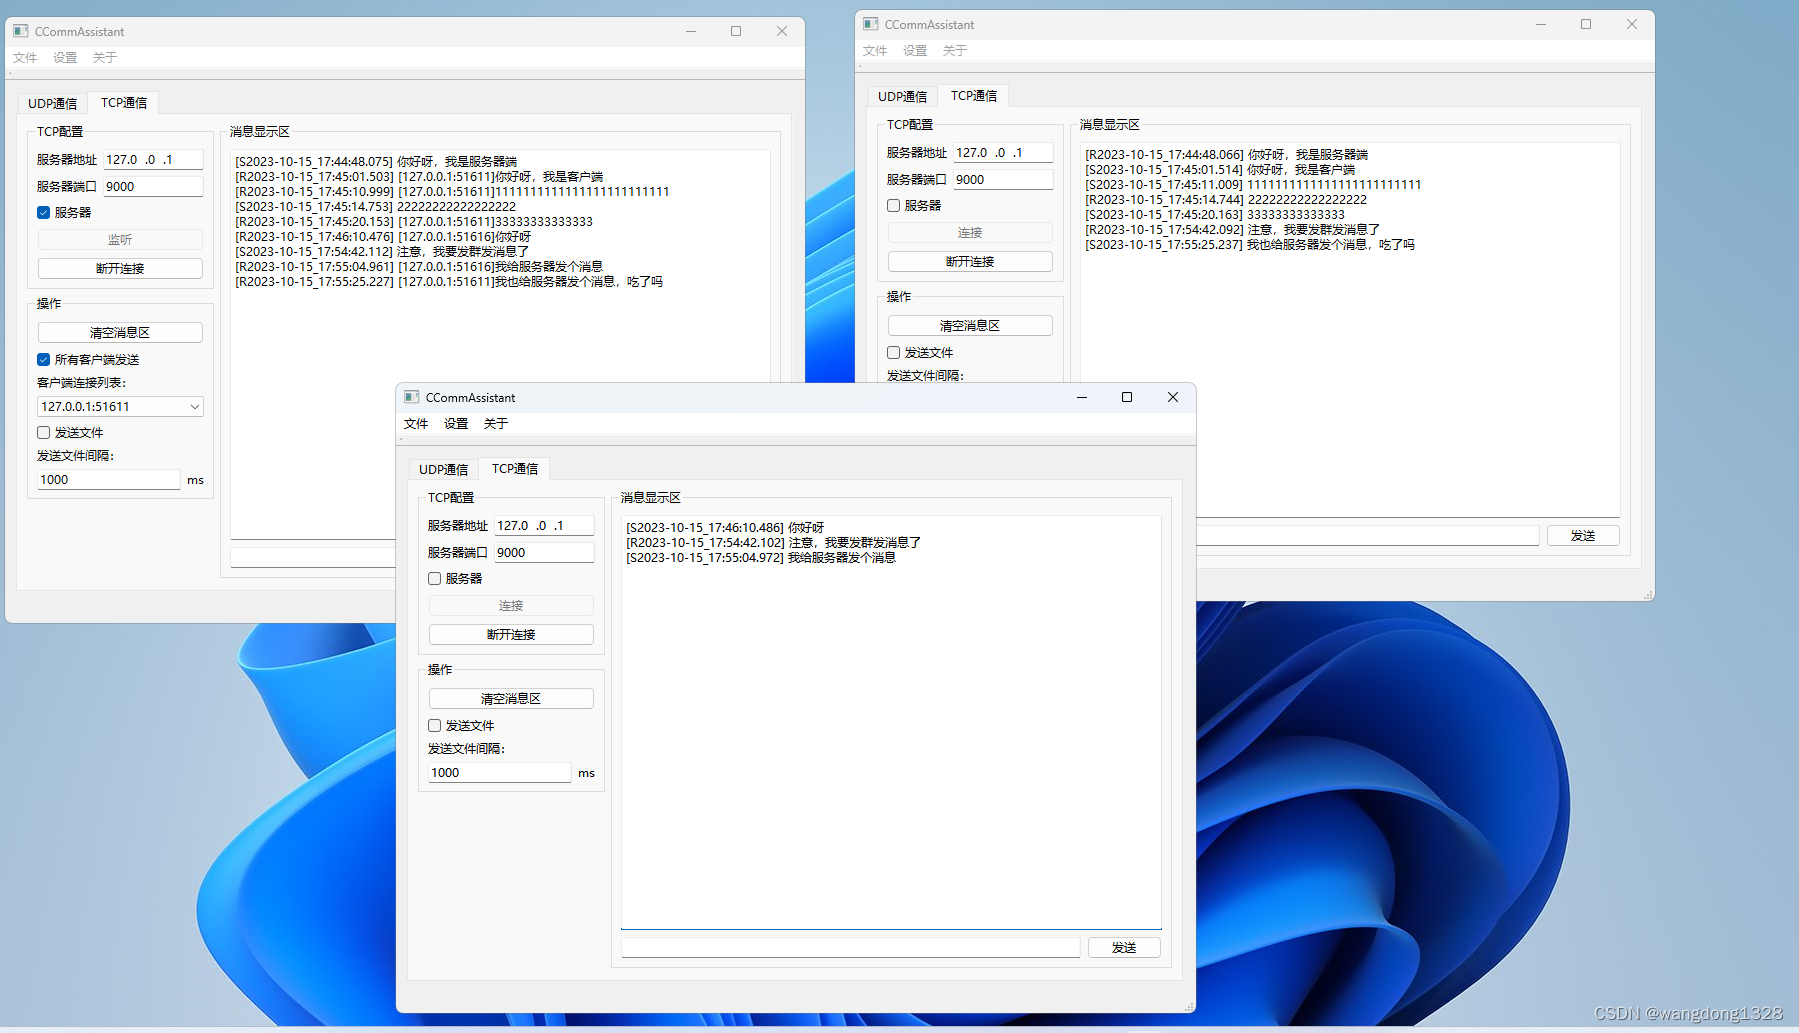1799x1033 pixels.
Task: Open 设置 menu in the left server window
Action: point(65,57)
